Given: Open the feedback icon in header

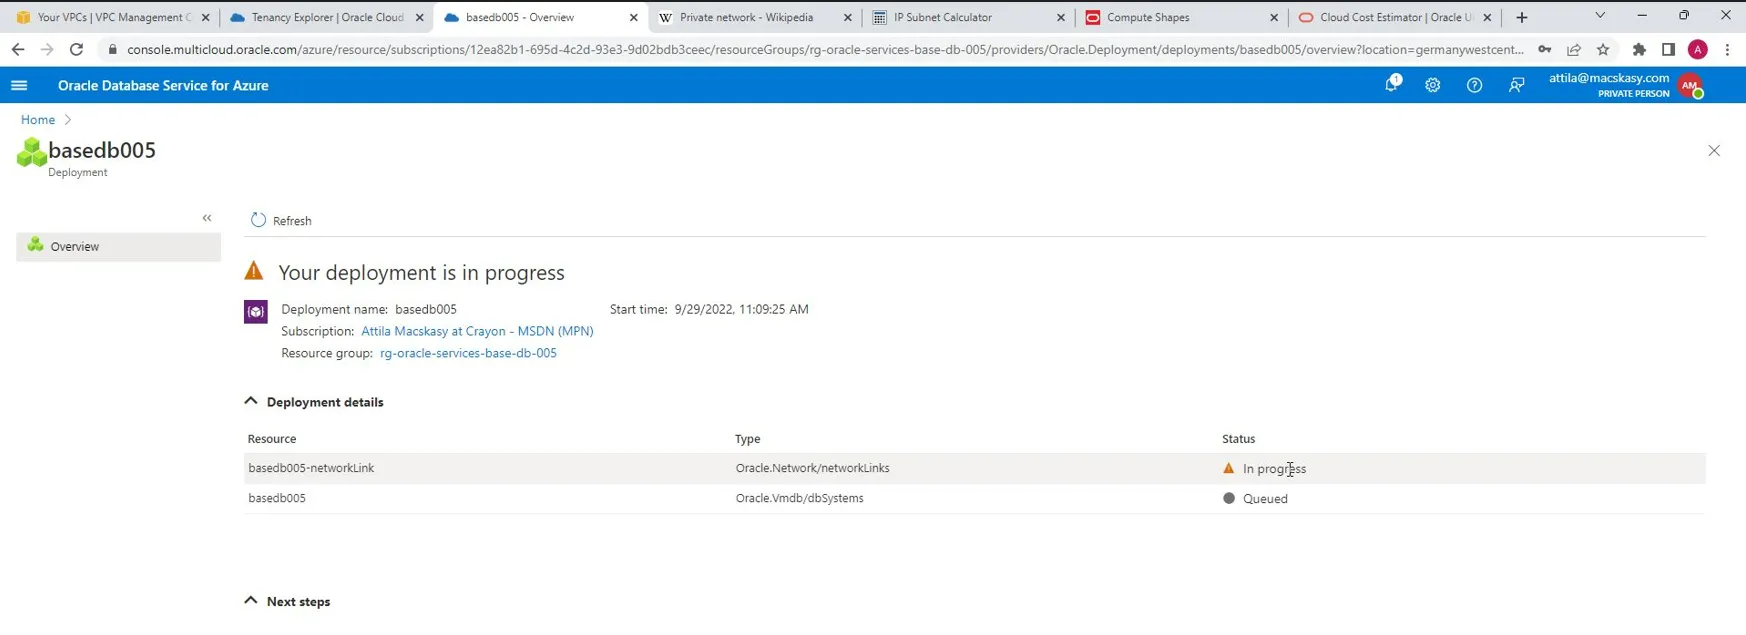Looking at the screenshot, I should [x=1516, y=85].
